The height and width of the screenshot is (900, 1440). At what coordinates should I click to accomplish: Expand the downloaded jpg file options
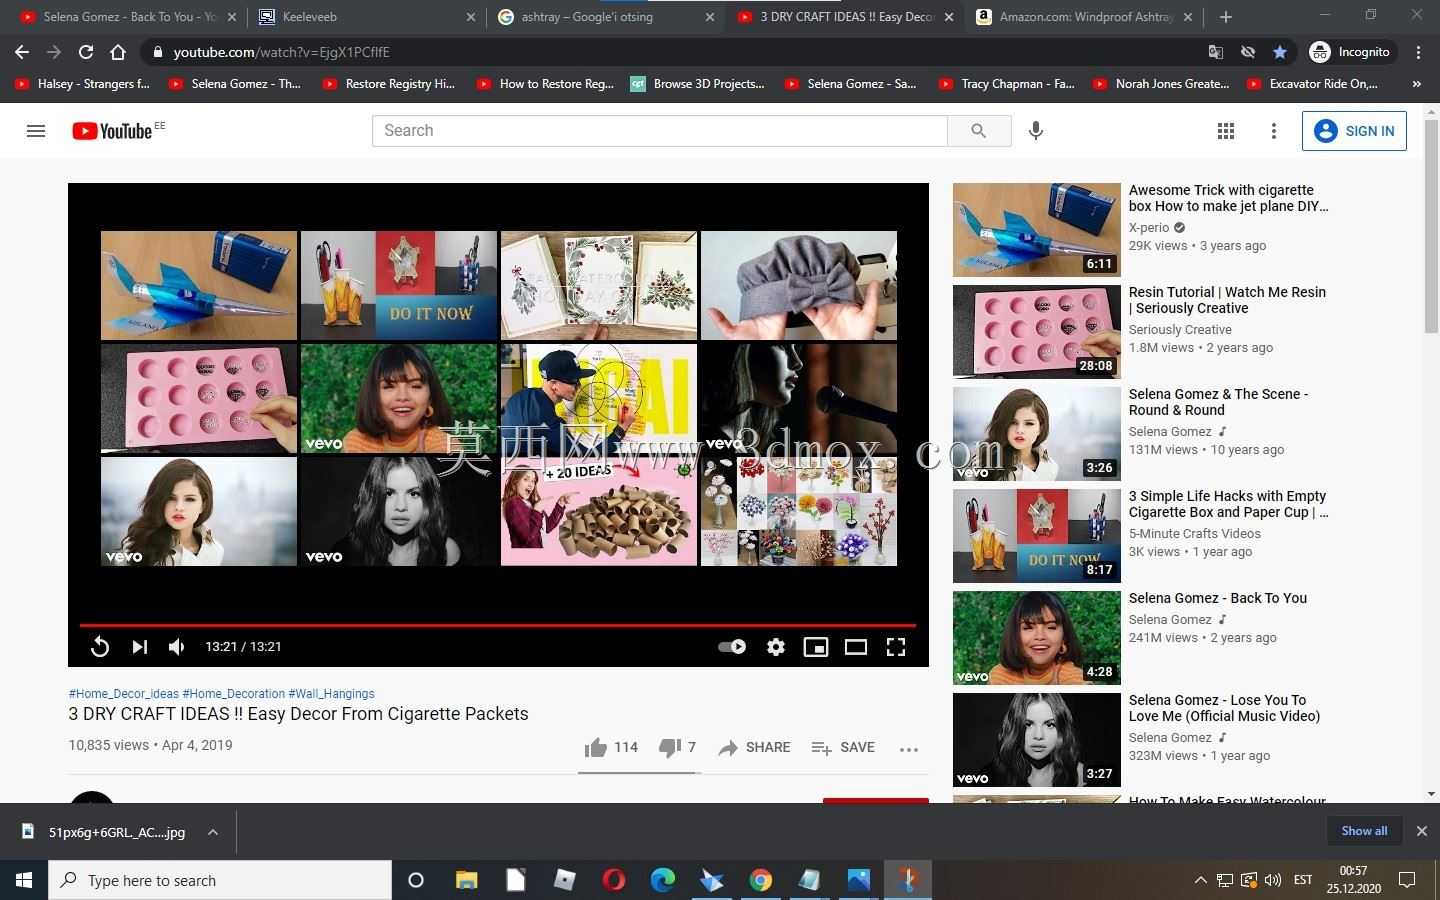pos(213,832)
